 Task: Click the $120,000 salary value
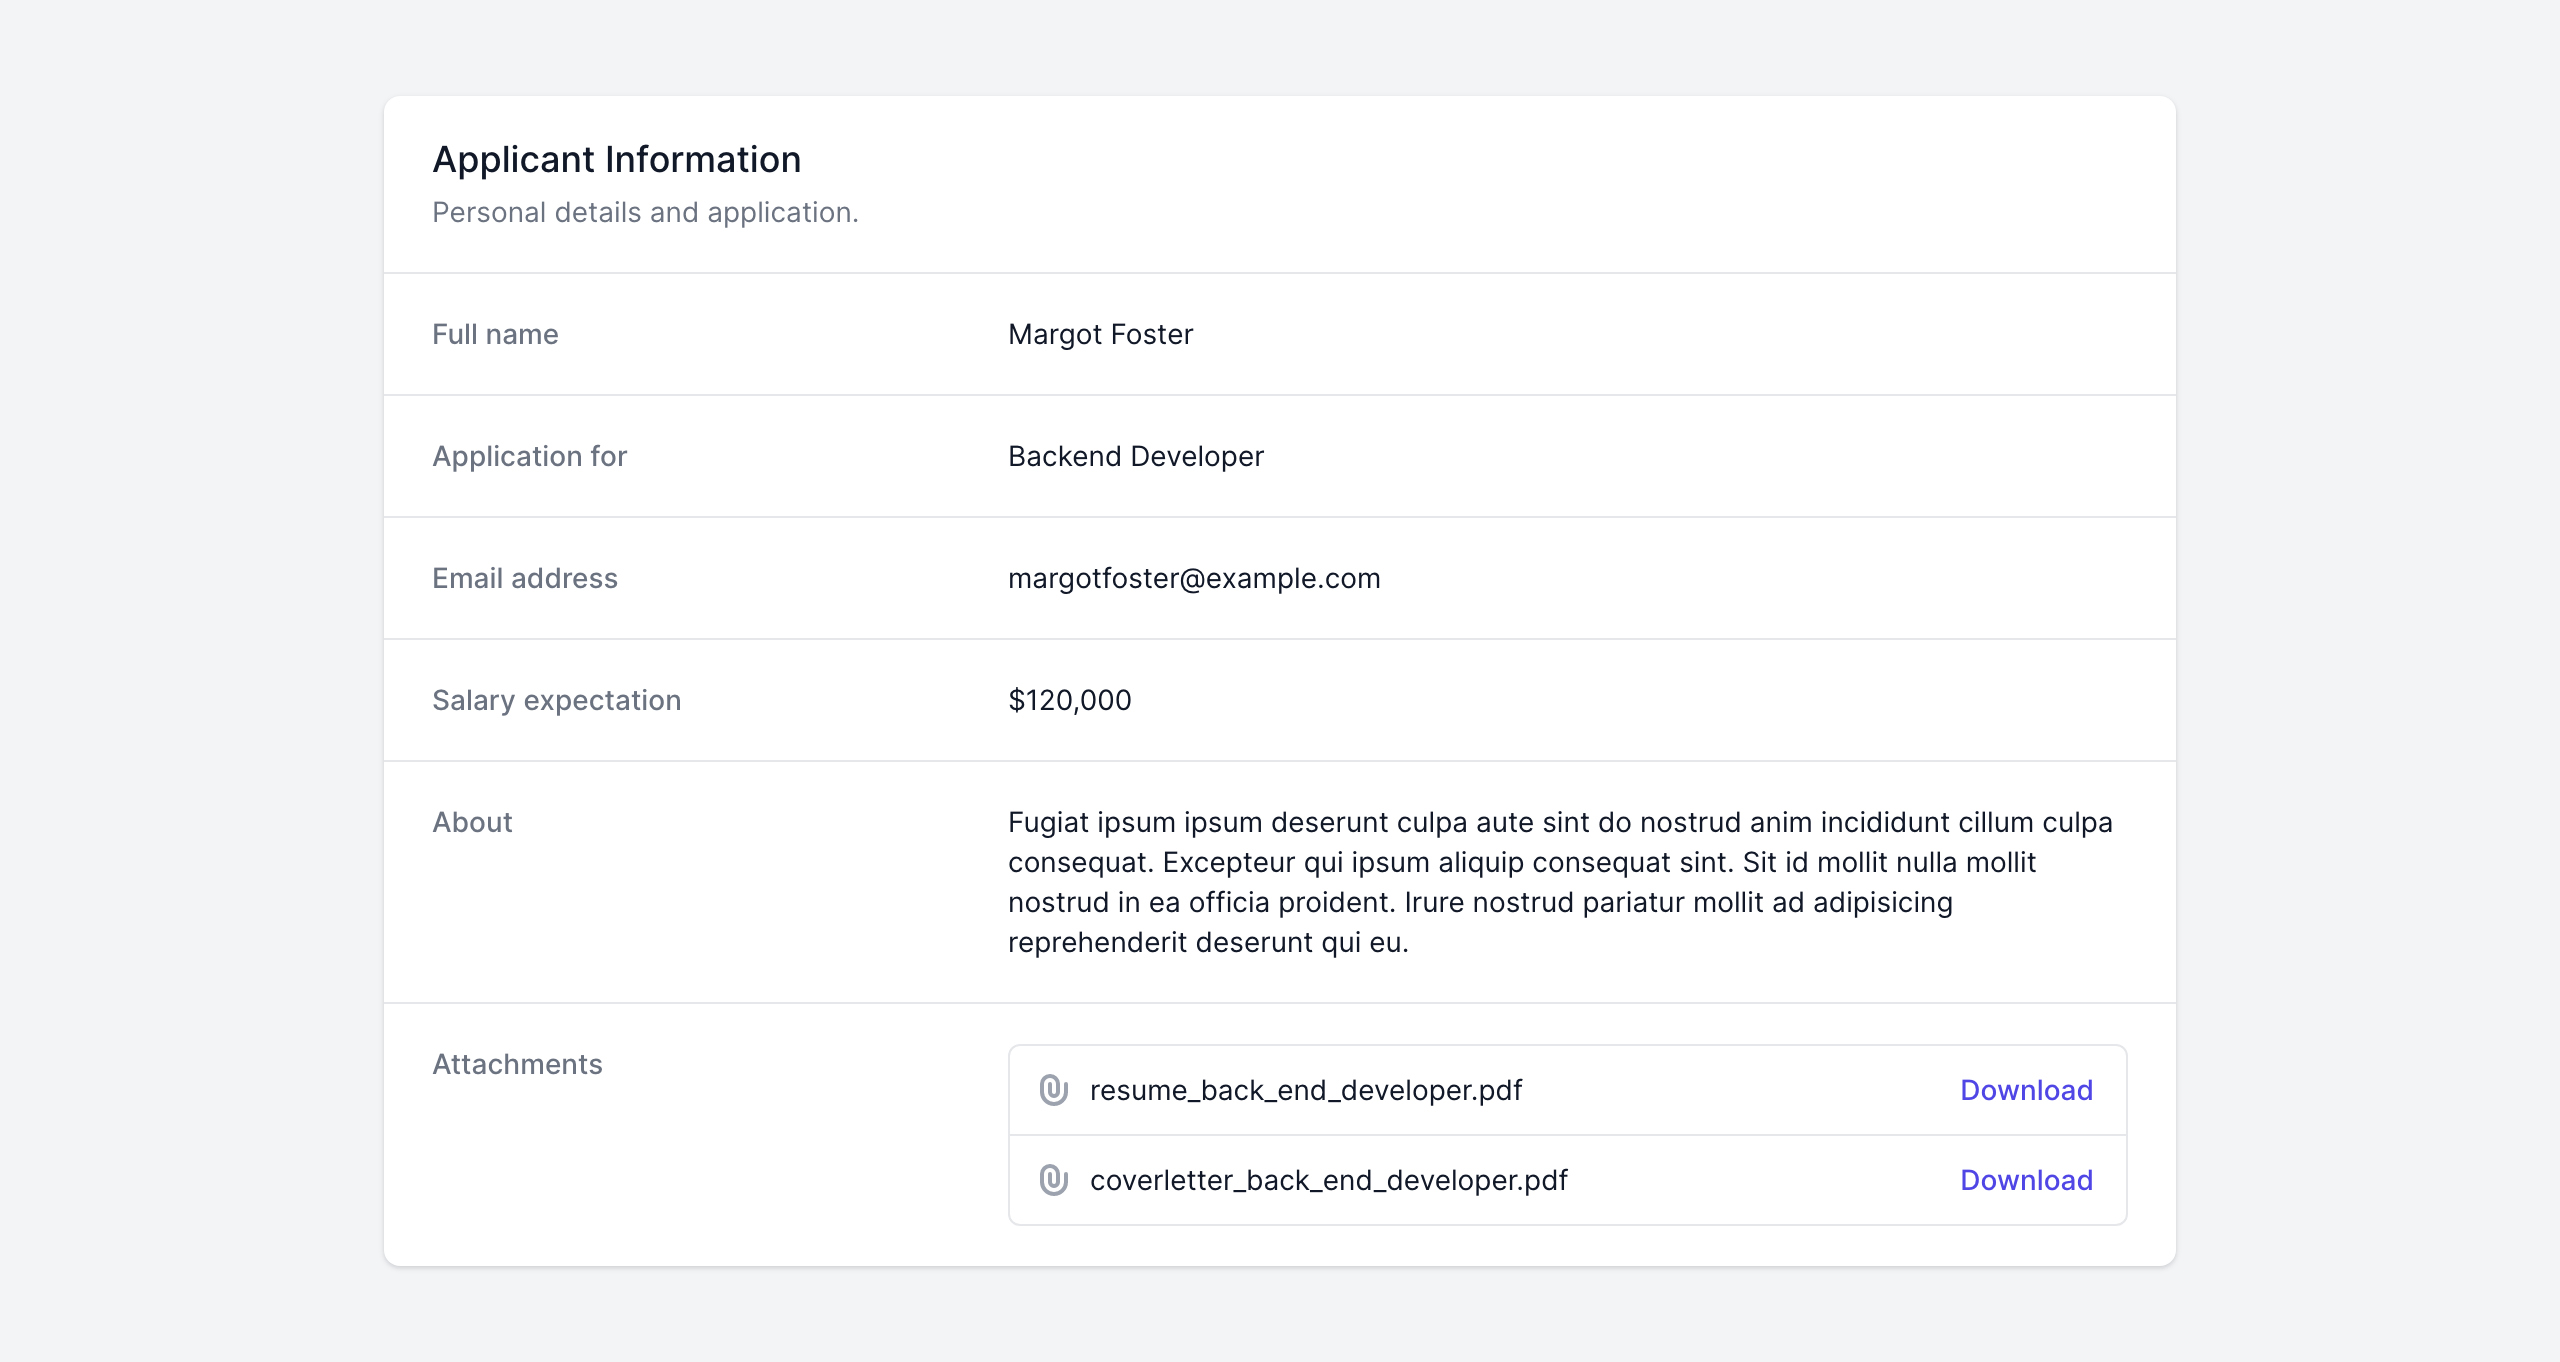point(1069,700)
